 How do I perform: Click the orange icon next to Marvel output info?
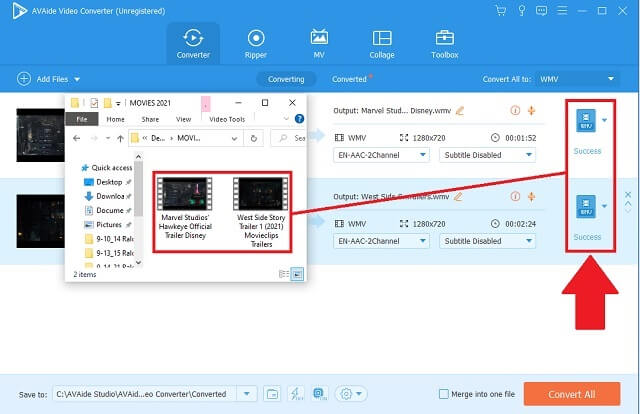pyautogui.click(x=531, y=110)
